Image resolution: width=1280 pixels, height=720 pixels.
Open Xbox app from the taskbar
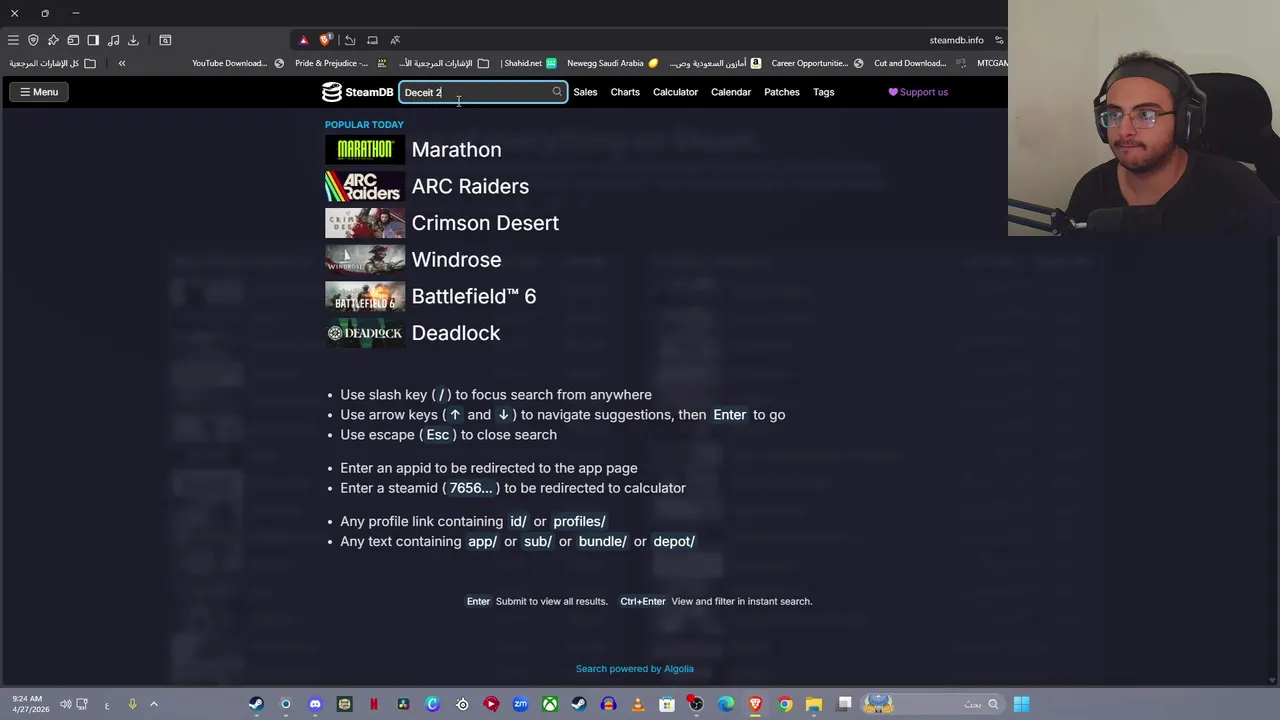point(550,704)
